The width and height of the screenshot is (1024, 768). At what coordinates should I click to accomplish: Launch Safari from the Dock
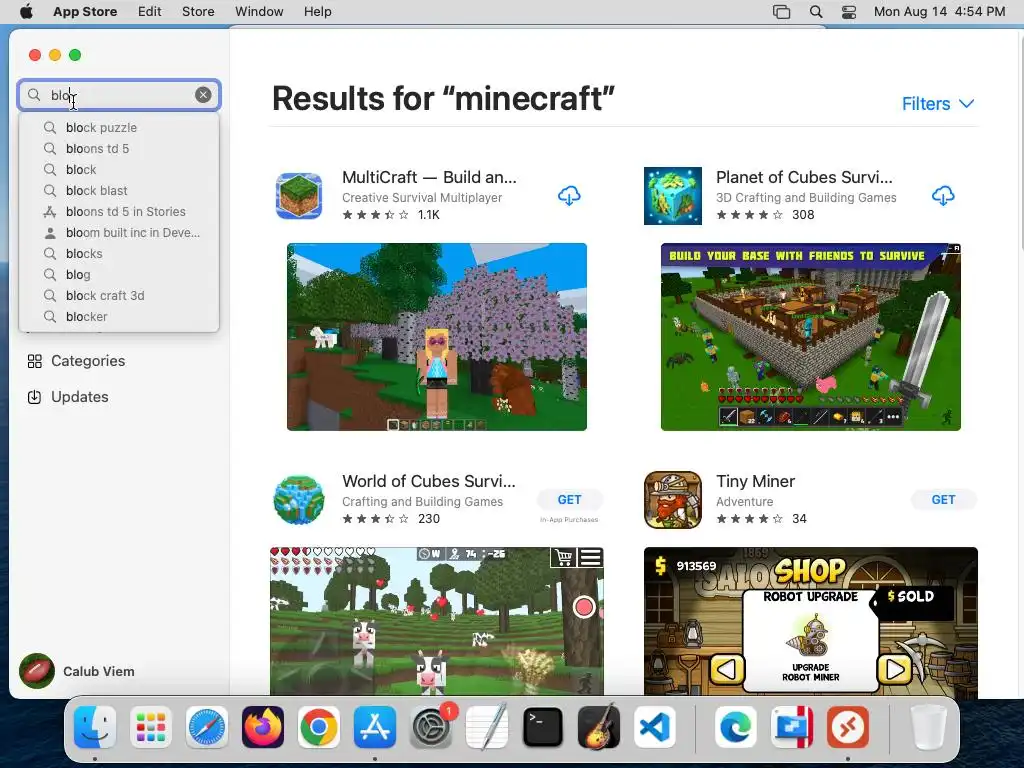[x=207, y=727]
